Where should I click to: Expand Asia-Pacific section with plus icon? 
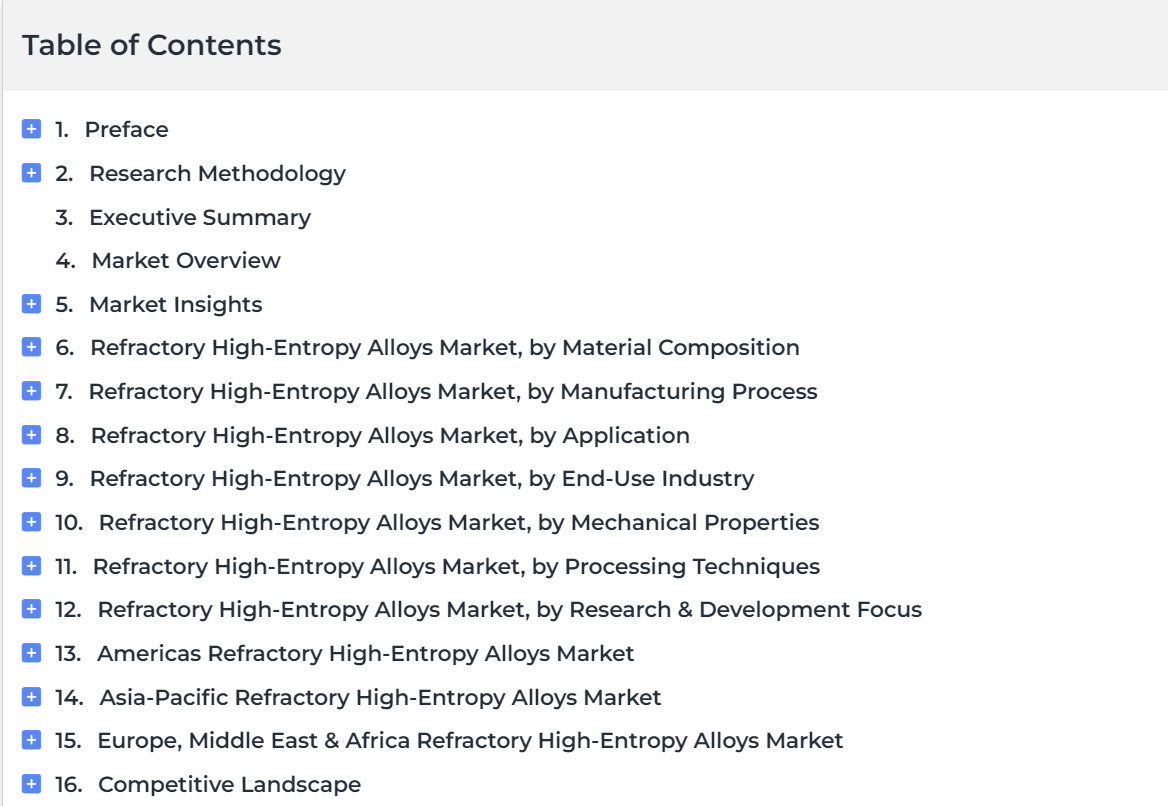point(31,697)
